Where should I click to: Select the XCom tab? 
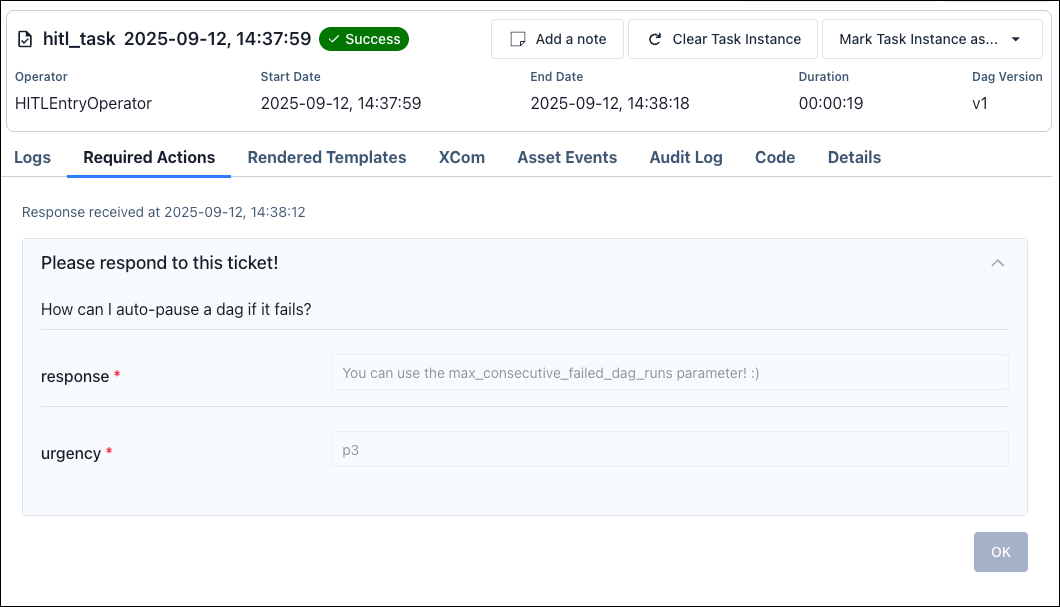(461, 157)
